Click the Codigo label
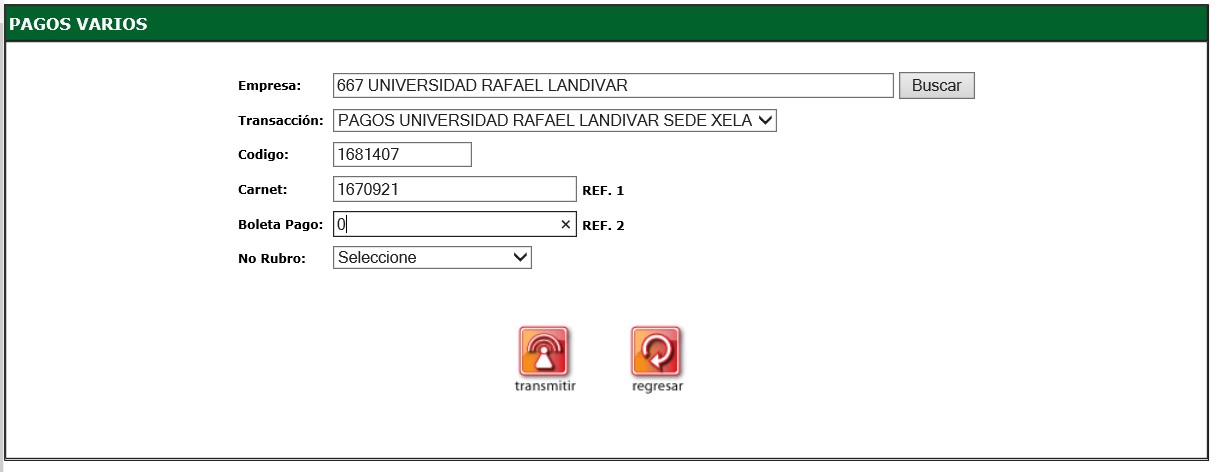 [262, 155]
